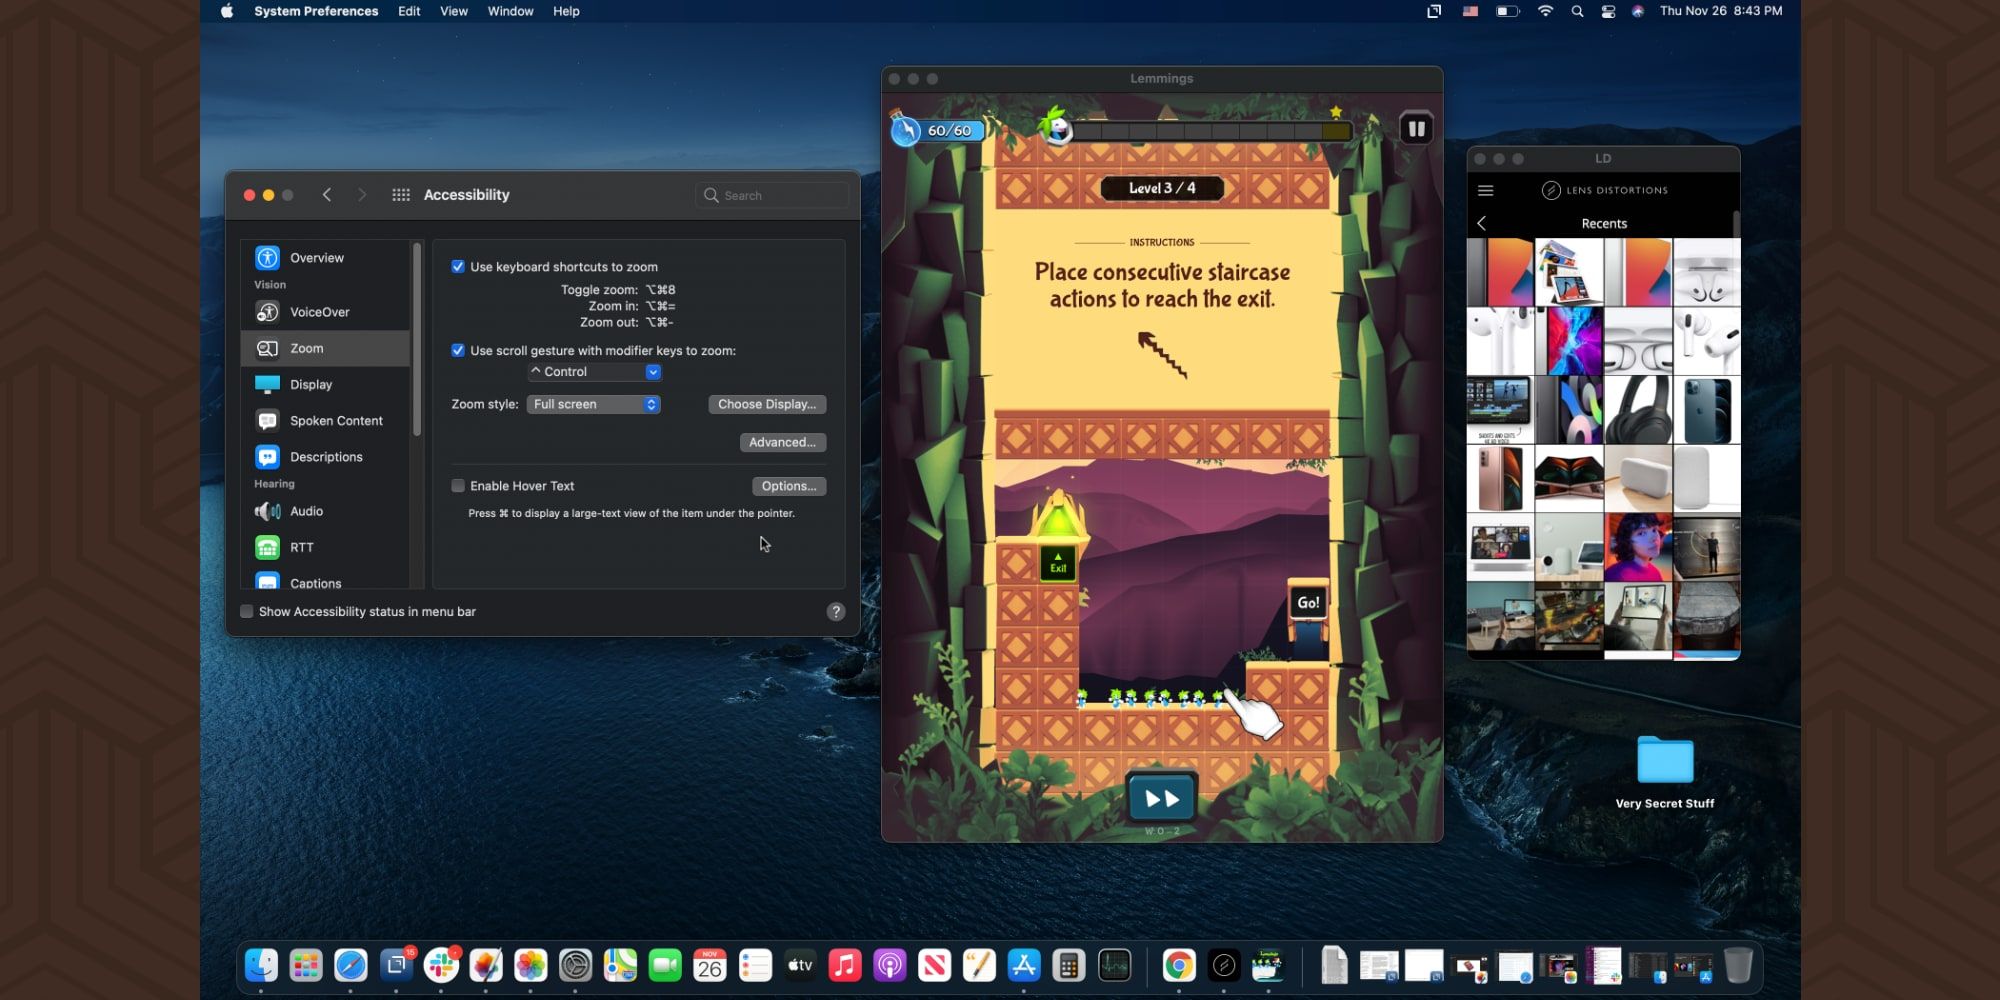
Task: Select VoiceOver in the sidebar
Action: coord(326,312)
